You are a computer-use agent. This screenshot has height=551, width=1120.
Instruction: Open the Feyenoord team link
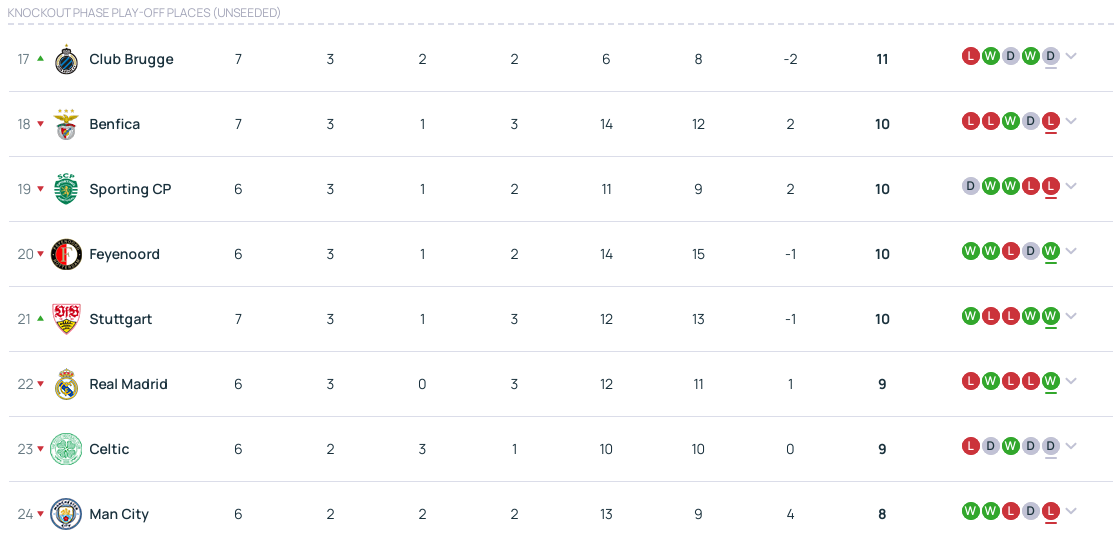(x=124, y=254)
